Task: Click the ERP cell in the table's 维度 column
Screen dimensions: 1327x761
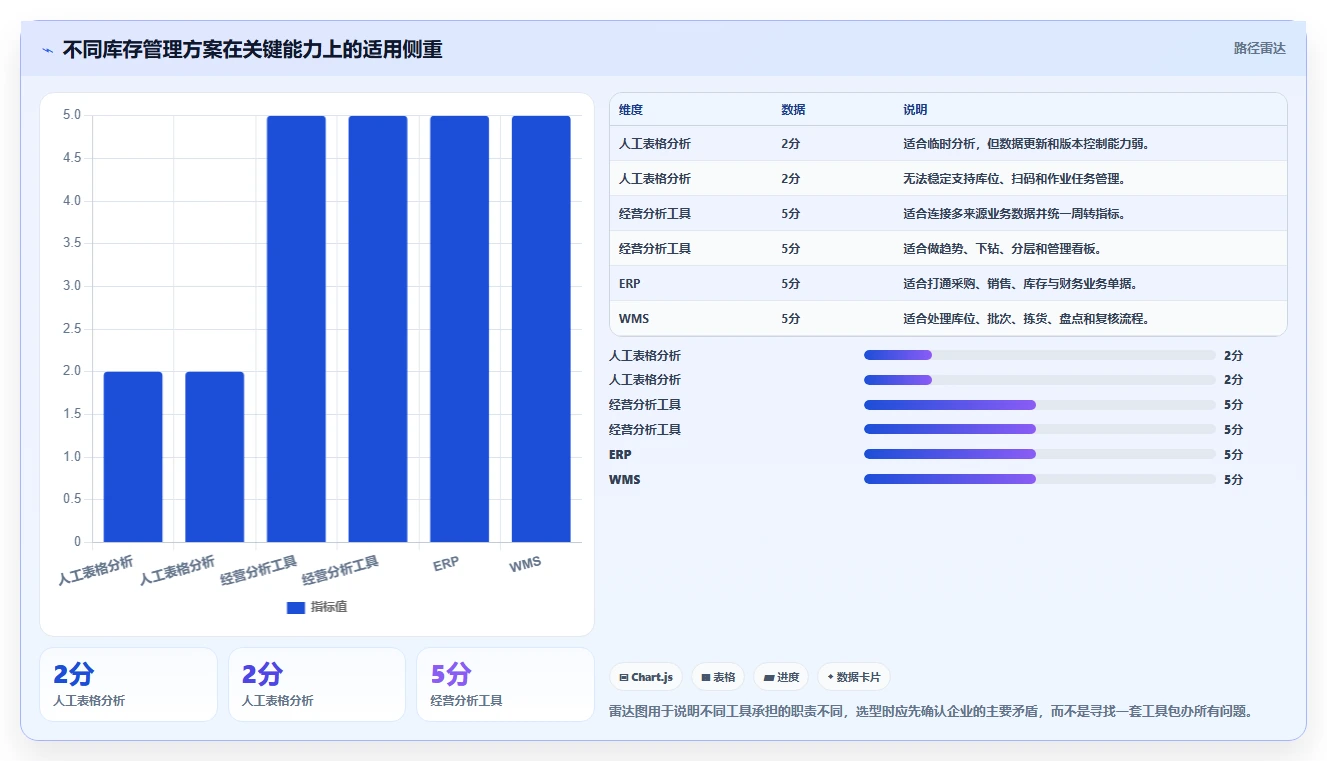Action: tap(630, 284)
